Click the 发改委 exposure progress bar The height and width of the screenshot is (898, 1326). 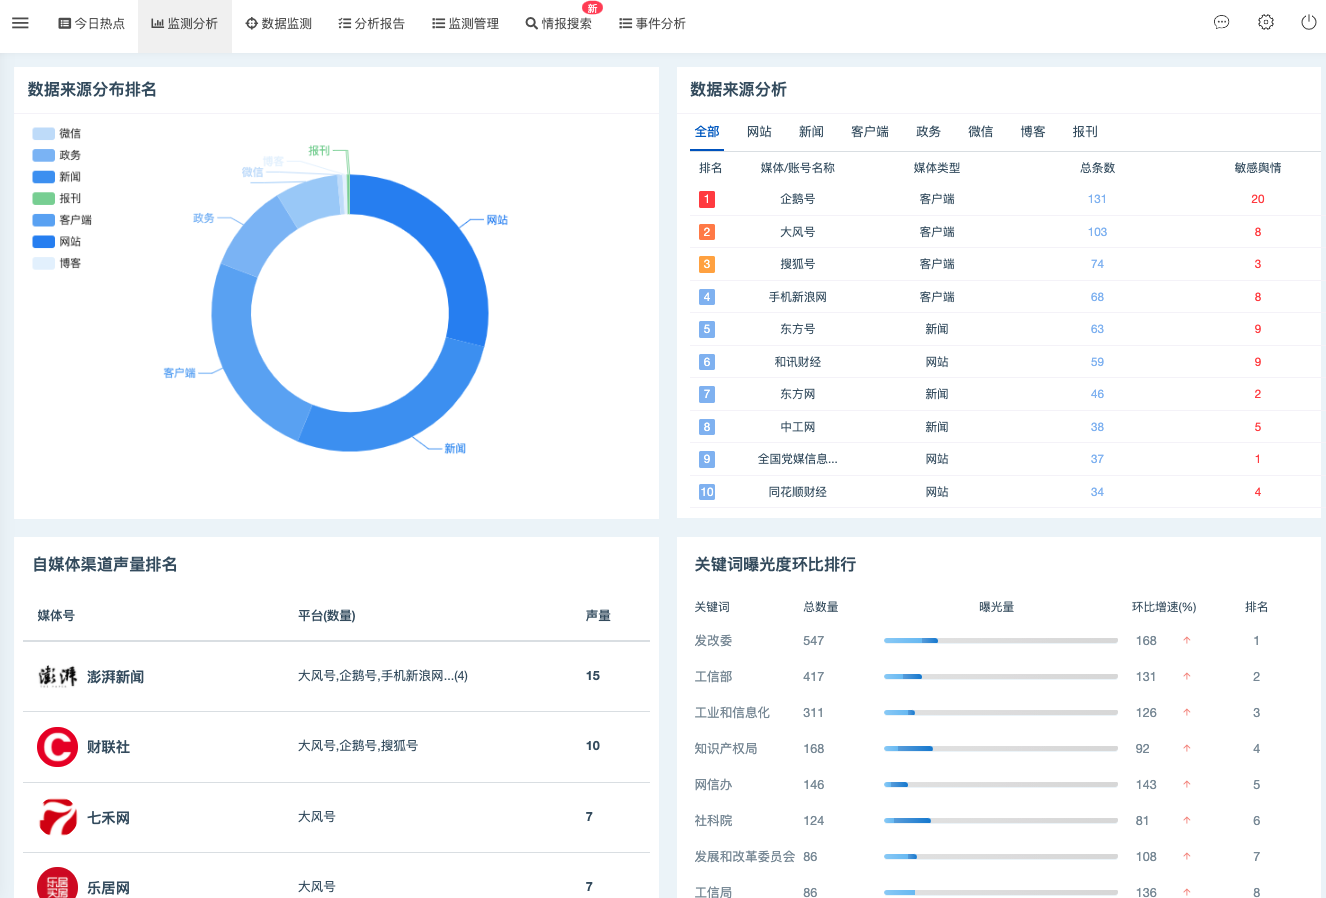[x=1000, y=640]
